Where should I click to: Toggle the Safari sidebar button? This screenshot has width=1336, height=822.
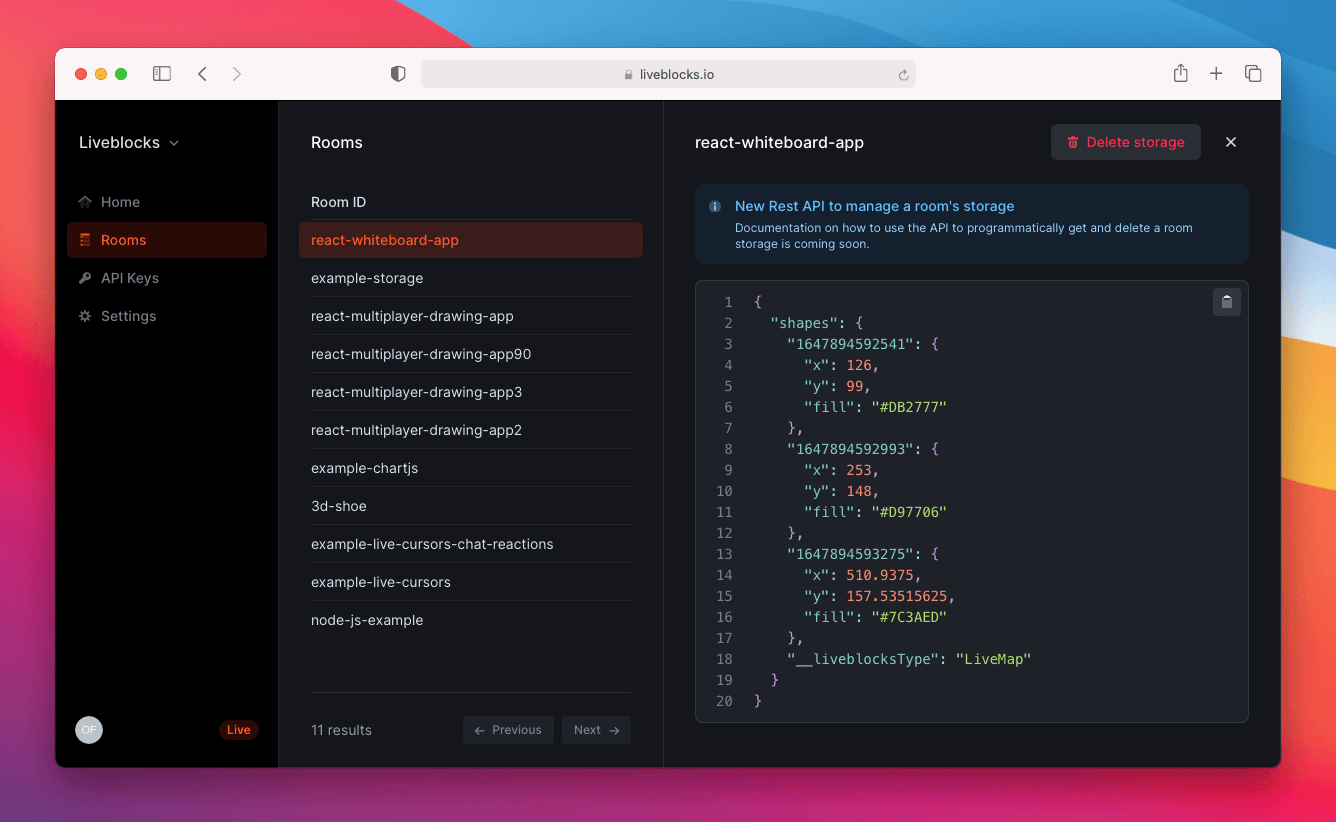coord(161,73)
